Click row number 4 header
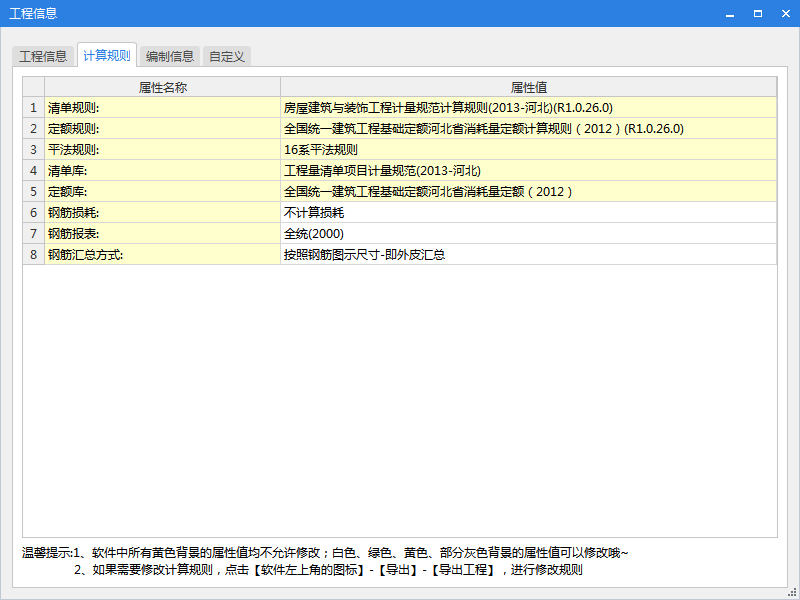Screen dimensions: 800x600 pos(34,170)
